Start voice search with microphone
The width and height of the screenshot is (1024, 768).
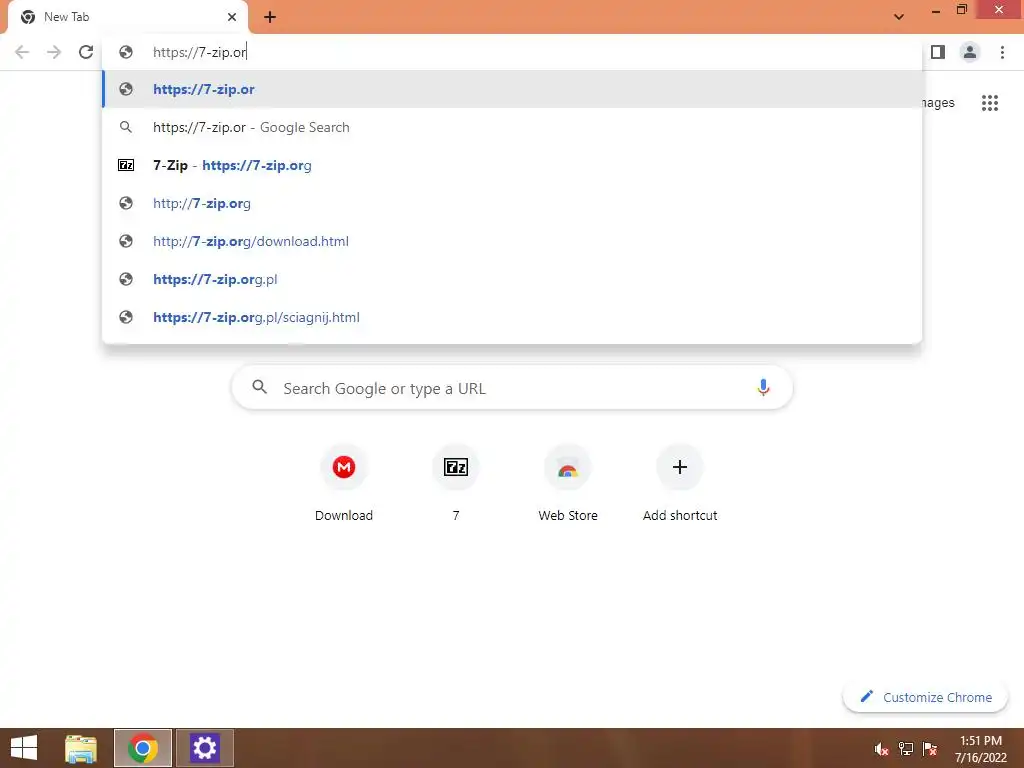tap(763, 388)
